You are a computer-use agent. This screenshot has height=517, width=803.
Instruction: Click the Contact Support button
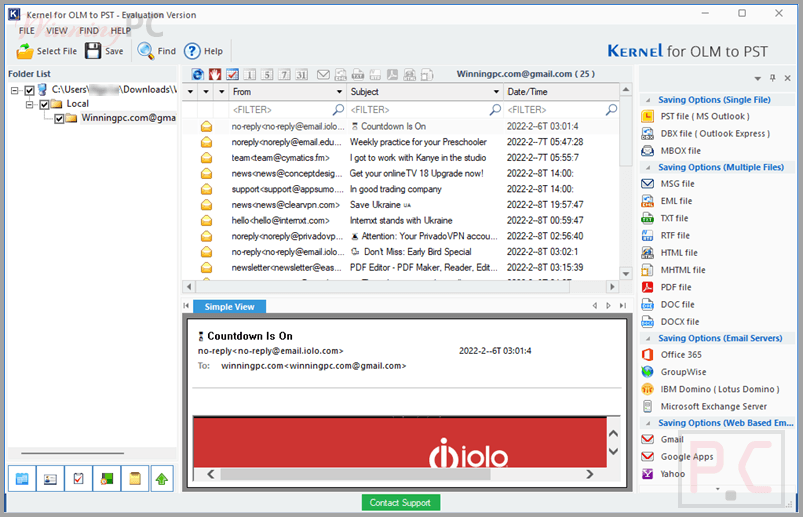tap(400, 503)
